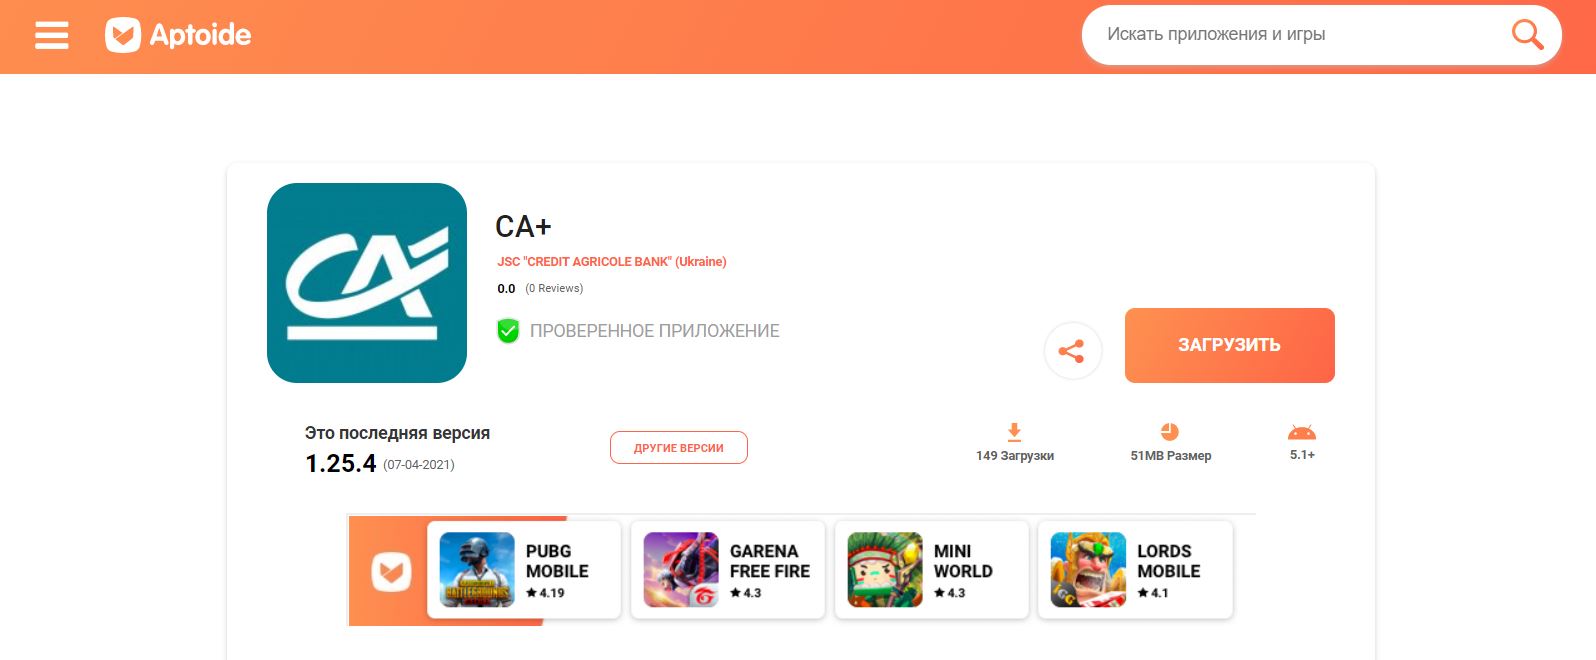Click the Android robot icon

tap(1302, 432)
